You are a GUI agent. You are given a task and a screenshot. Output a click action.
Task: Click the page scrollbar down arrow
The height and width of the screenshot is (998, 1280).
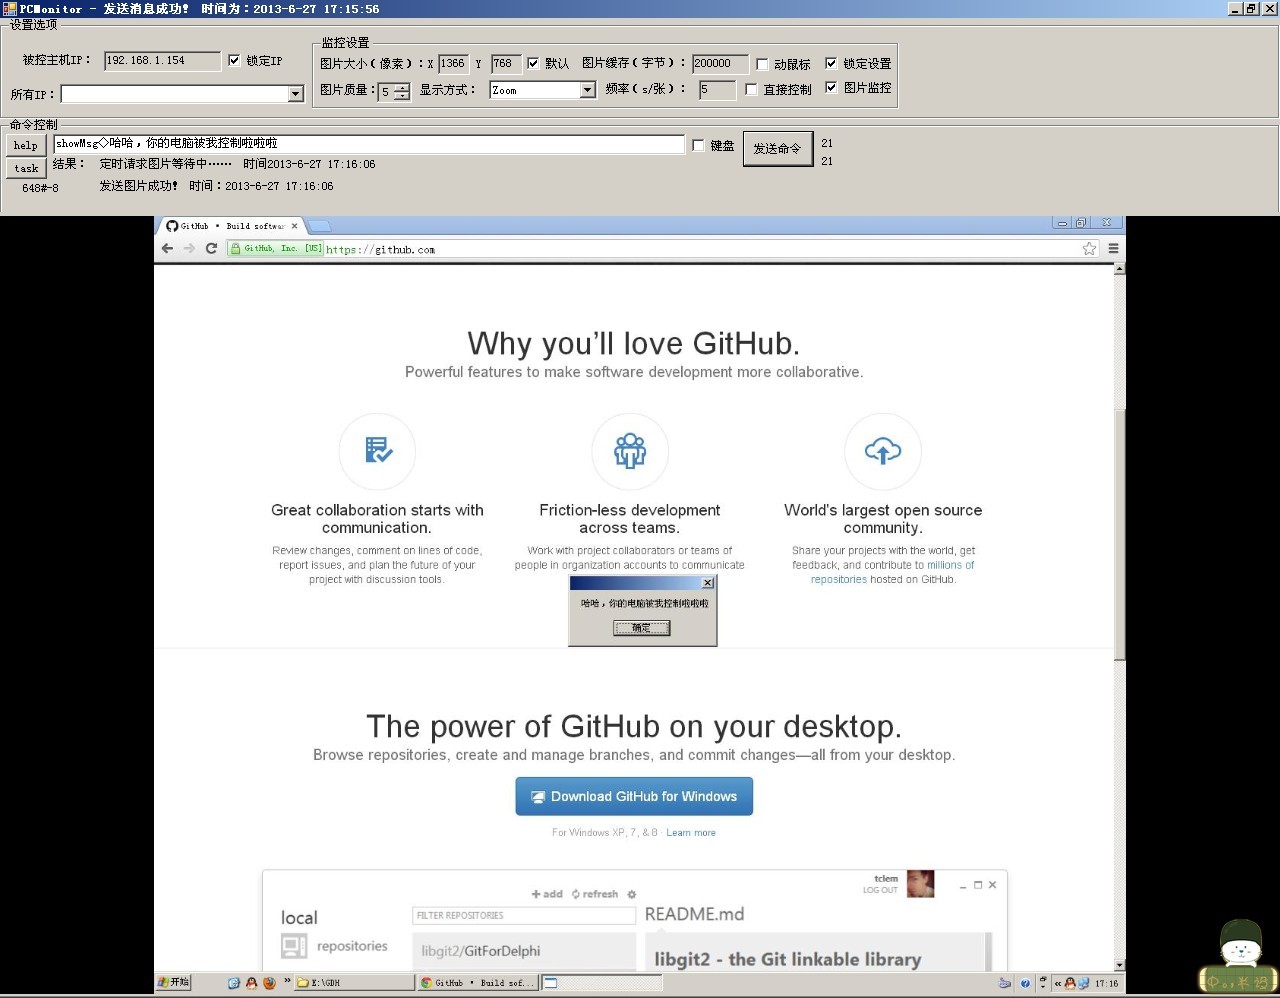tap(1119, 965)
